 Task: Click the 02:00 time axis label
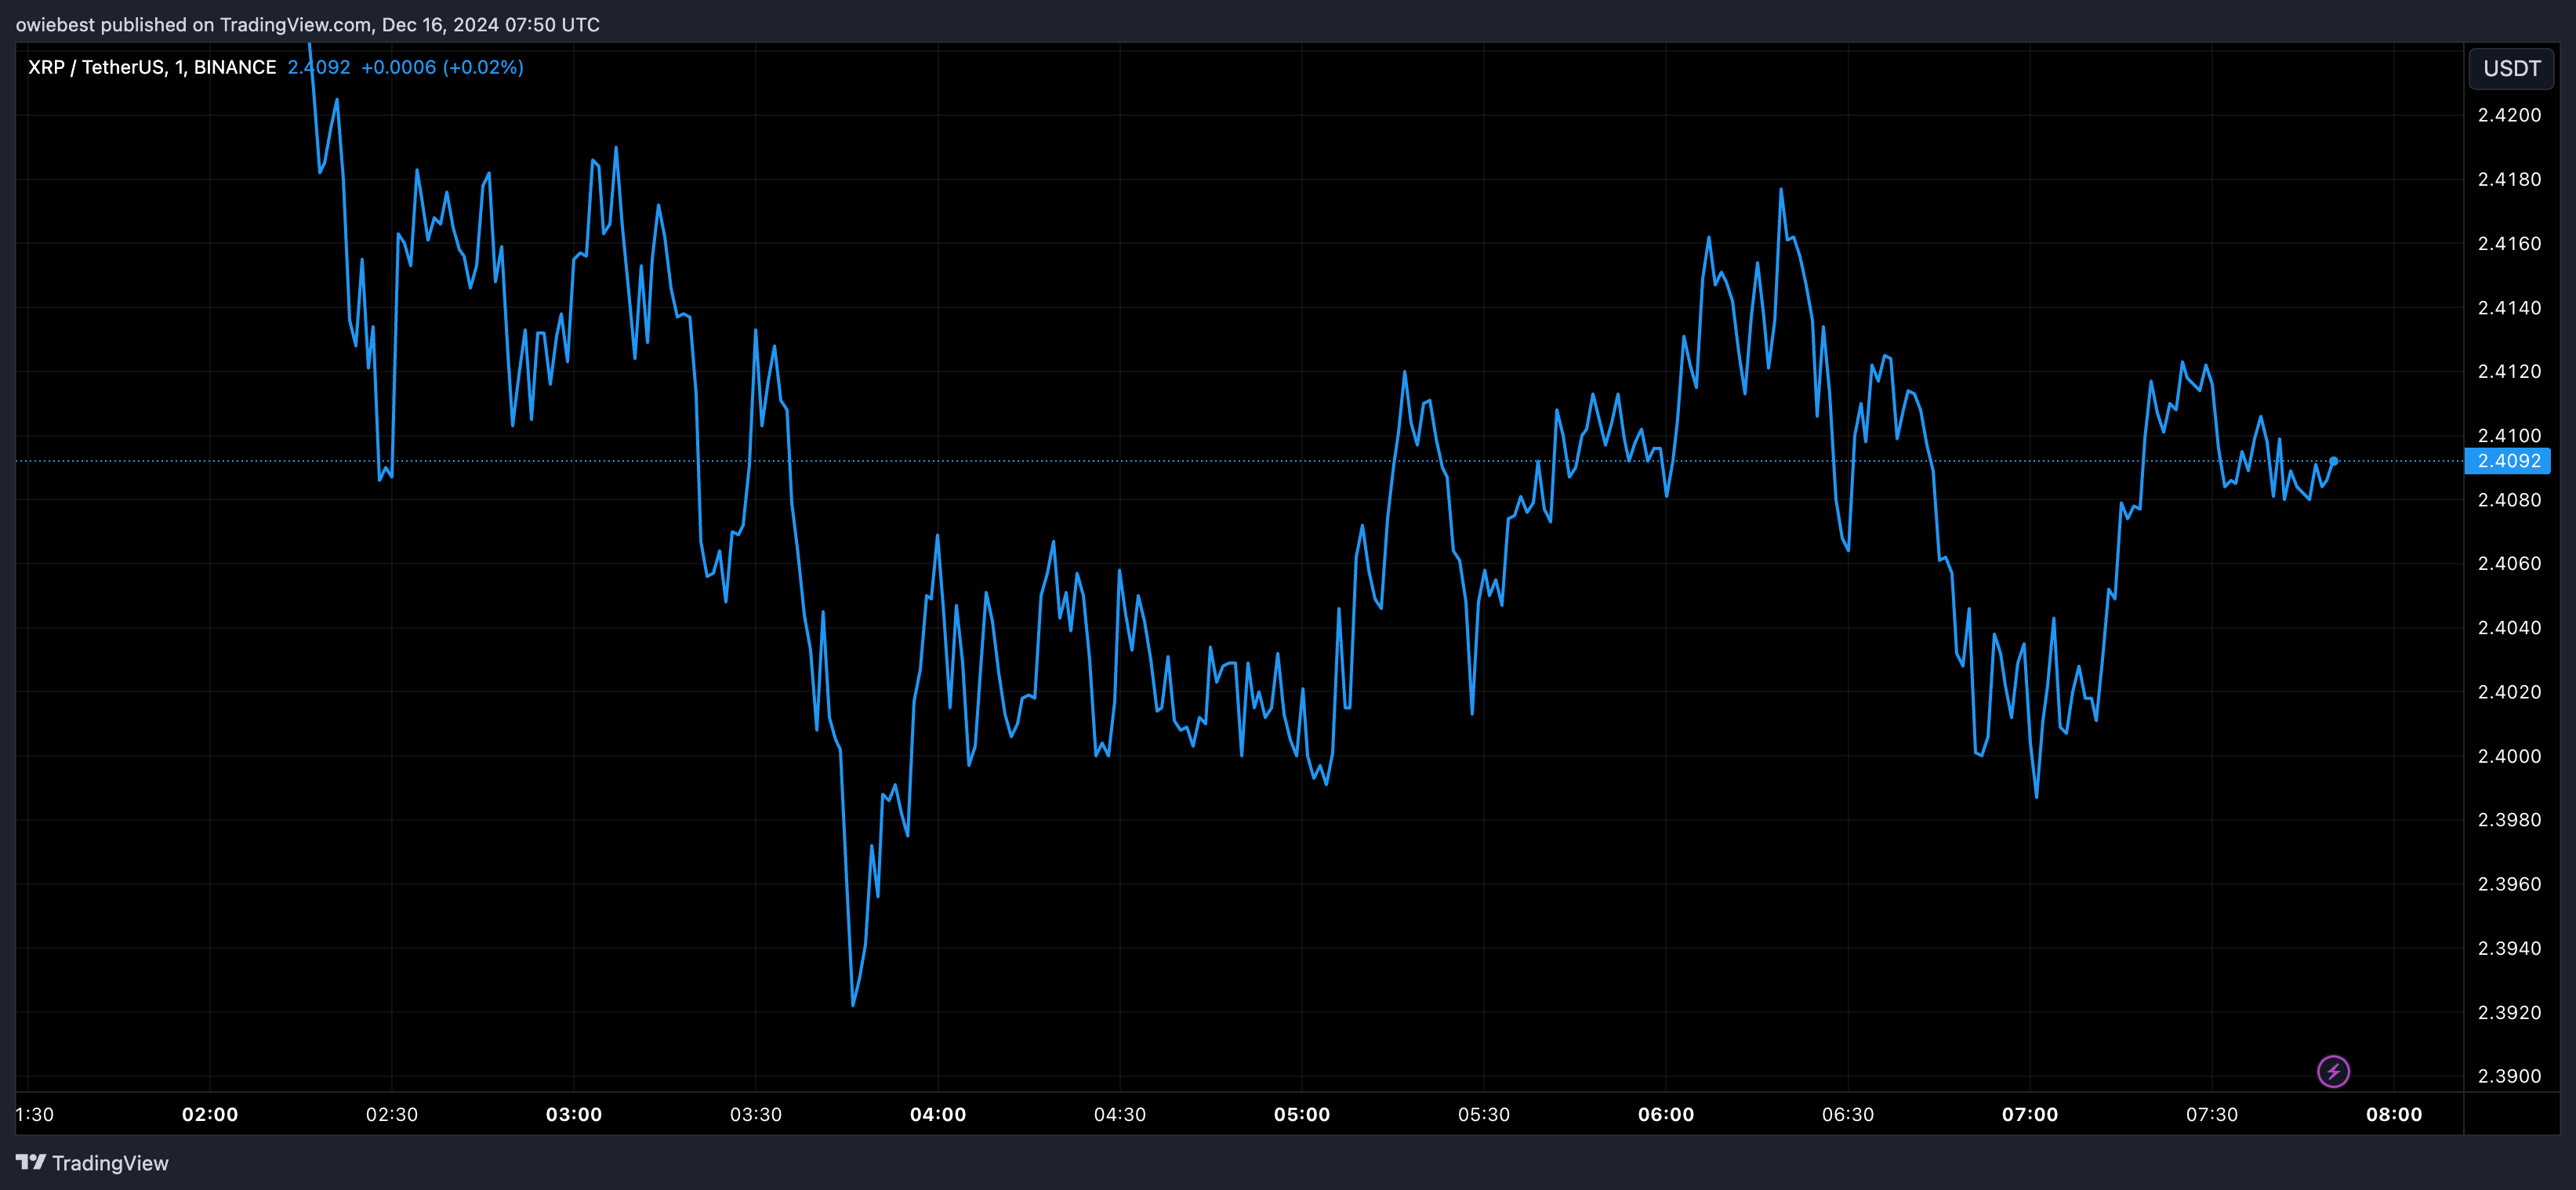210,1114
